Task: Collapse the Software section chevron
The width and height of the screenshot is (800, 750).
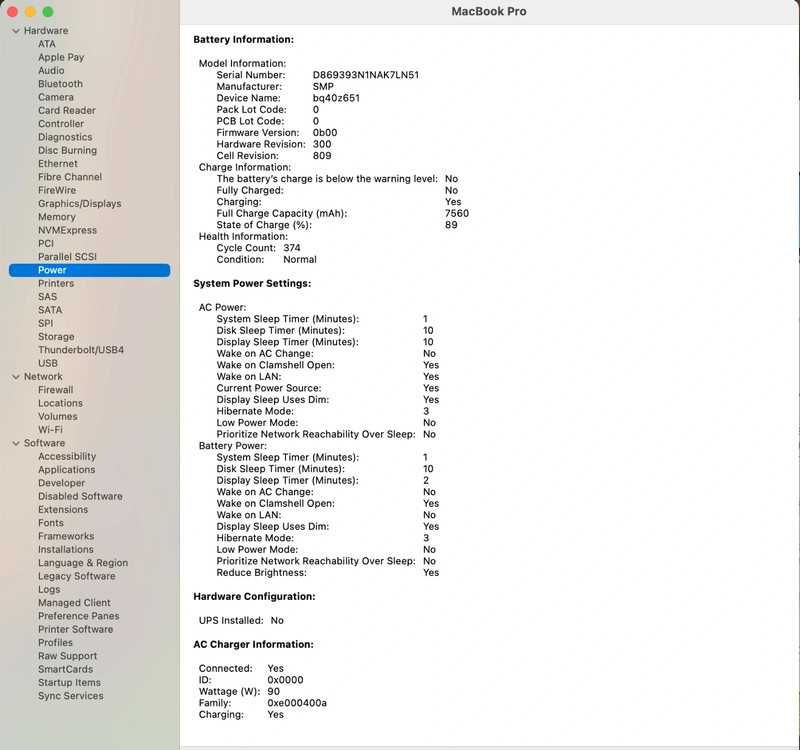Action: point(16,444)
